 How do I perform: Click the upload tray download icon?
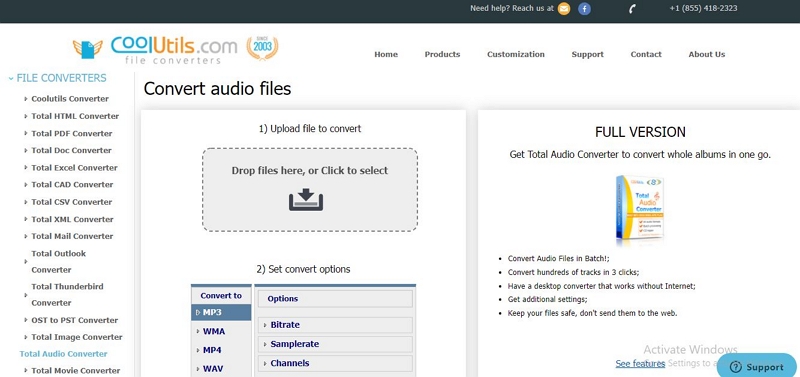click(306, 199)
